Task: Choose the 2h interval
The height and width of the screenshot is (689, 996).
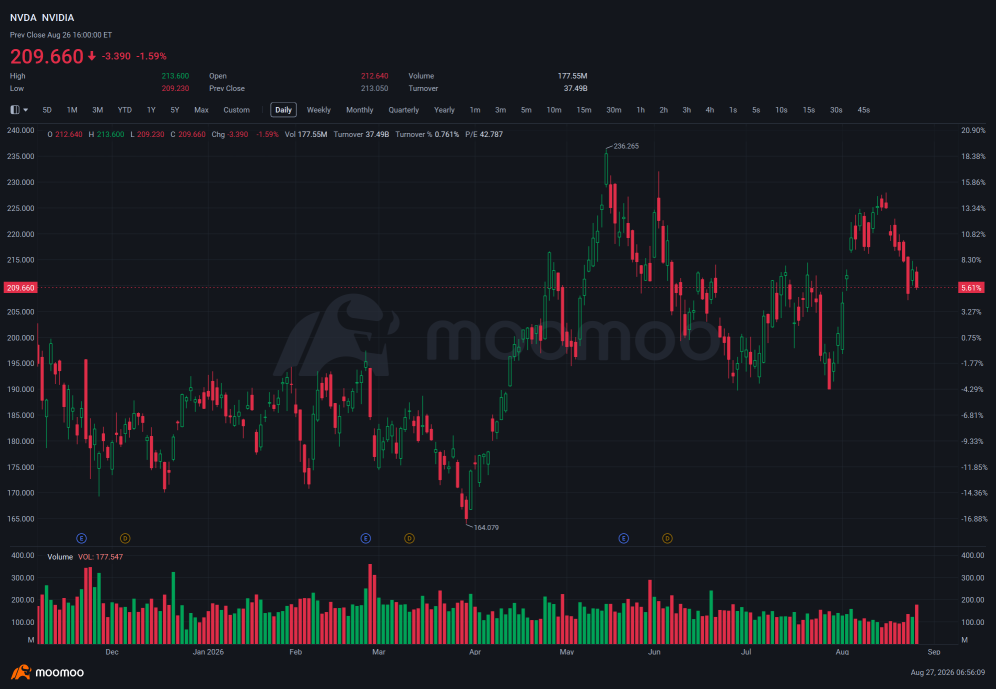Action: 663,110
